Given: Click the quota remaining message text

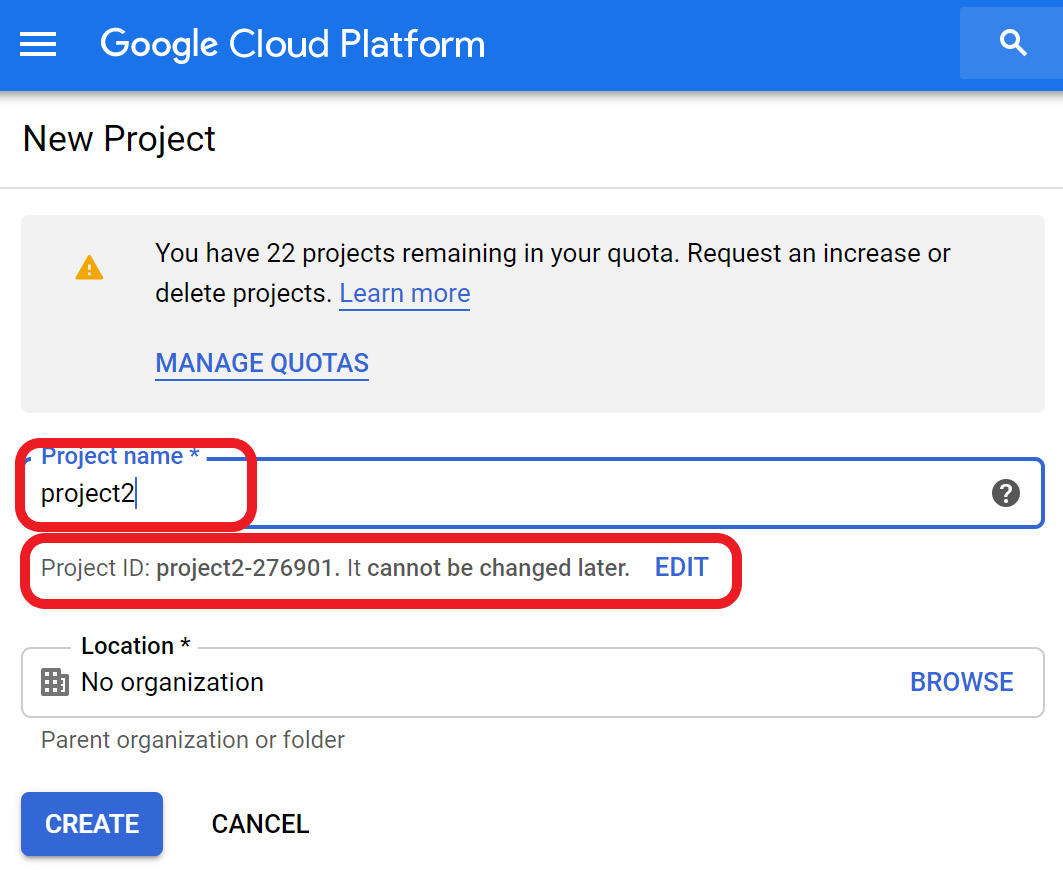Looking at the screenshot, I should click(553, 273).
